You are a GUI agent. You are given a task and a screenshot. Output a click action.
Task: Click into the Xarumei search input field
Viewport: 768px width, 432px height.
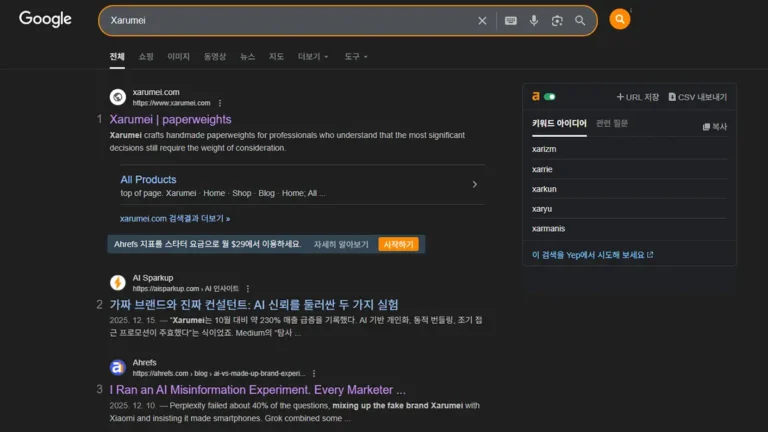289,21
